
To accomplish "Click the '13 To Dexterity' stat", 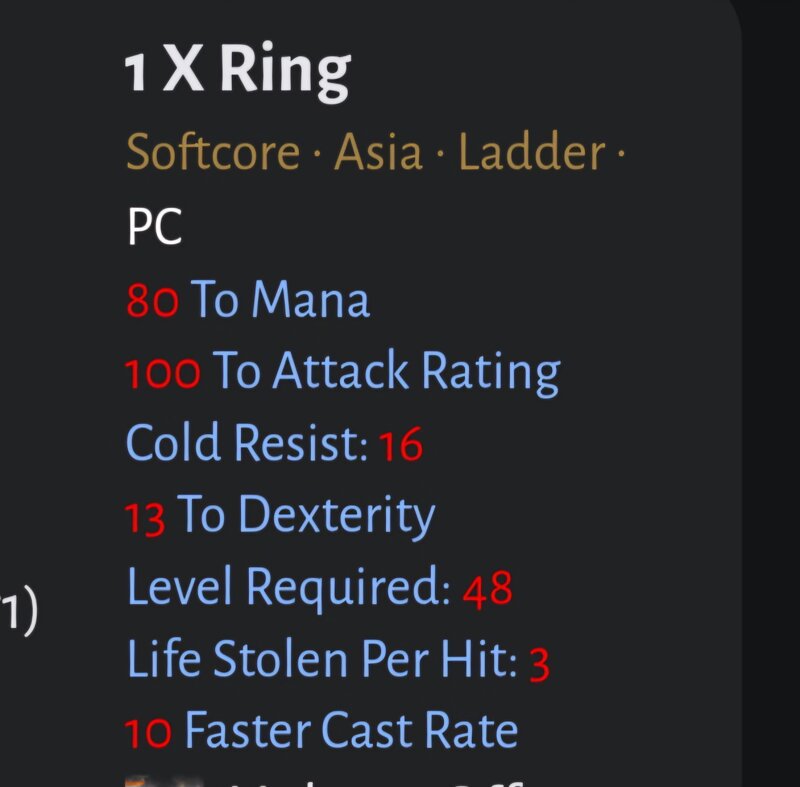I will (280, 516).
